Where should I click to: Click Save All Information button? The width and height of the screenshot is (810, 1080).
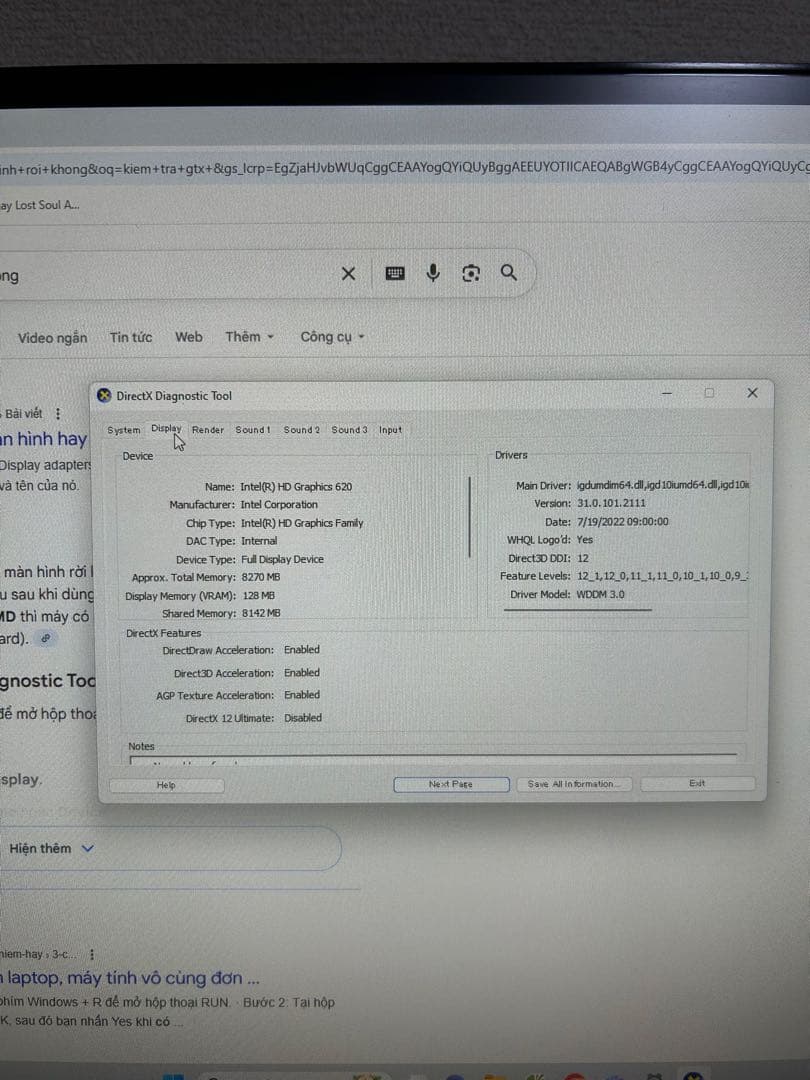572,784
